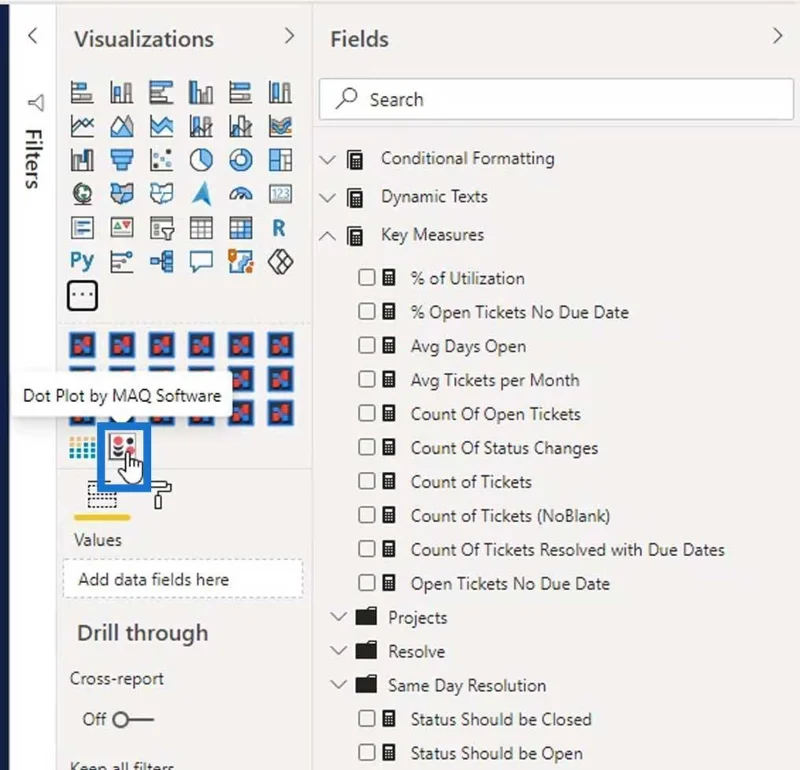Select the Area chart visual
The image size is (800, 770).
click(x=121, y=127)
